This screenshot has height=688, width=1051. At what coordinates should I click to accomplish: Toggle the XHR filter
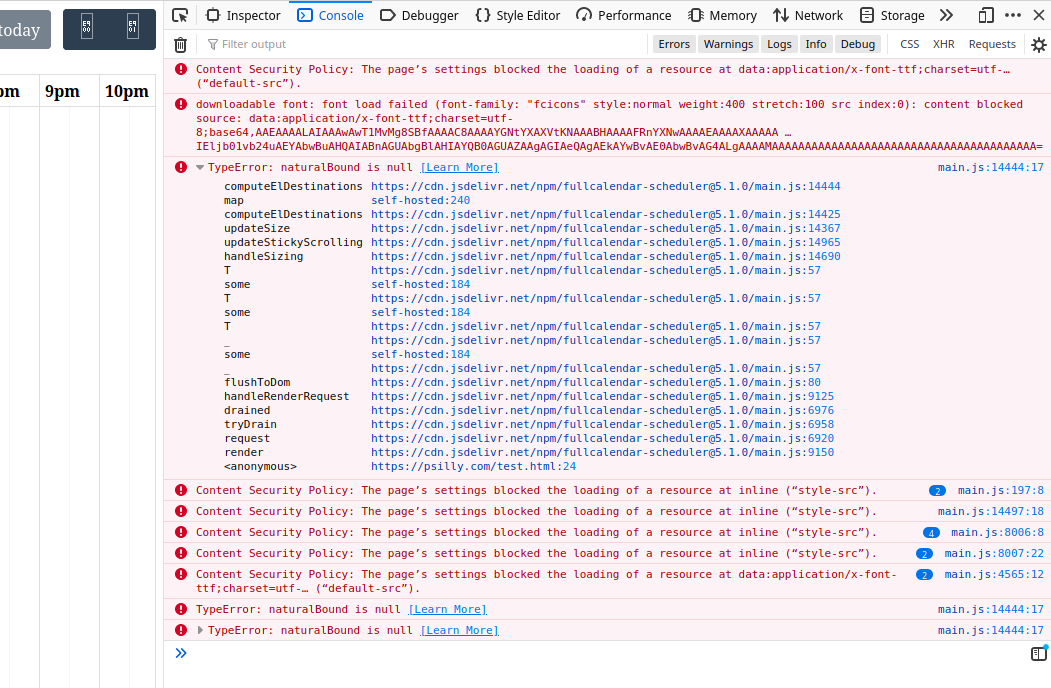point(944,44)
